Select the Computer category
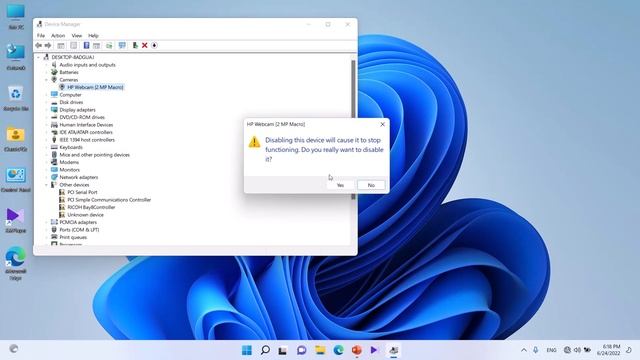 point(70,95)
